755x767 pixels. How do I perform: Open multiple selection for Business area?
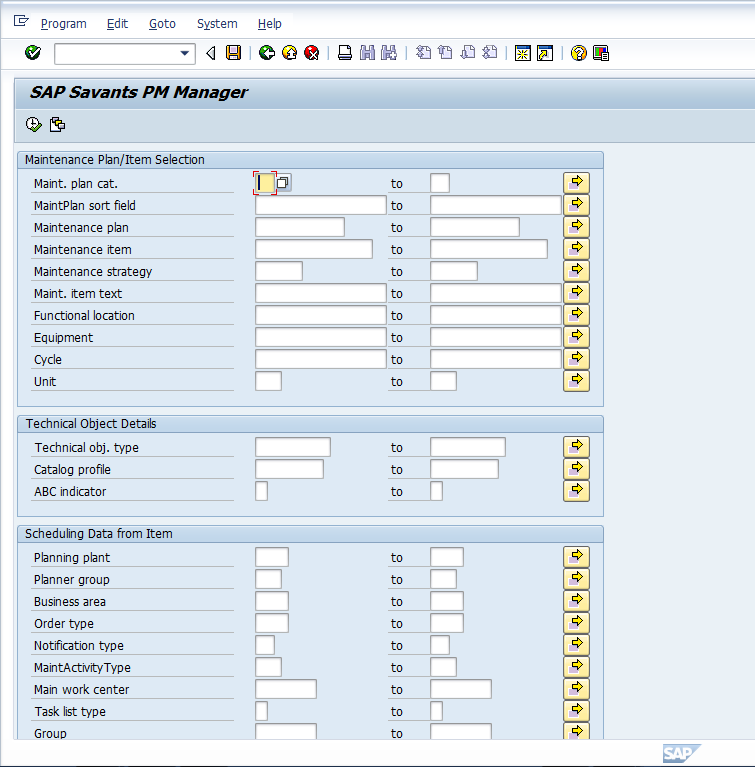tap(576, 601)
